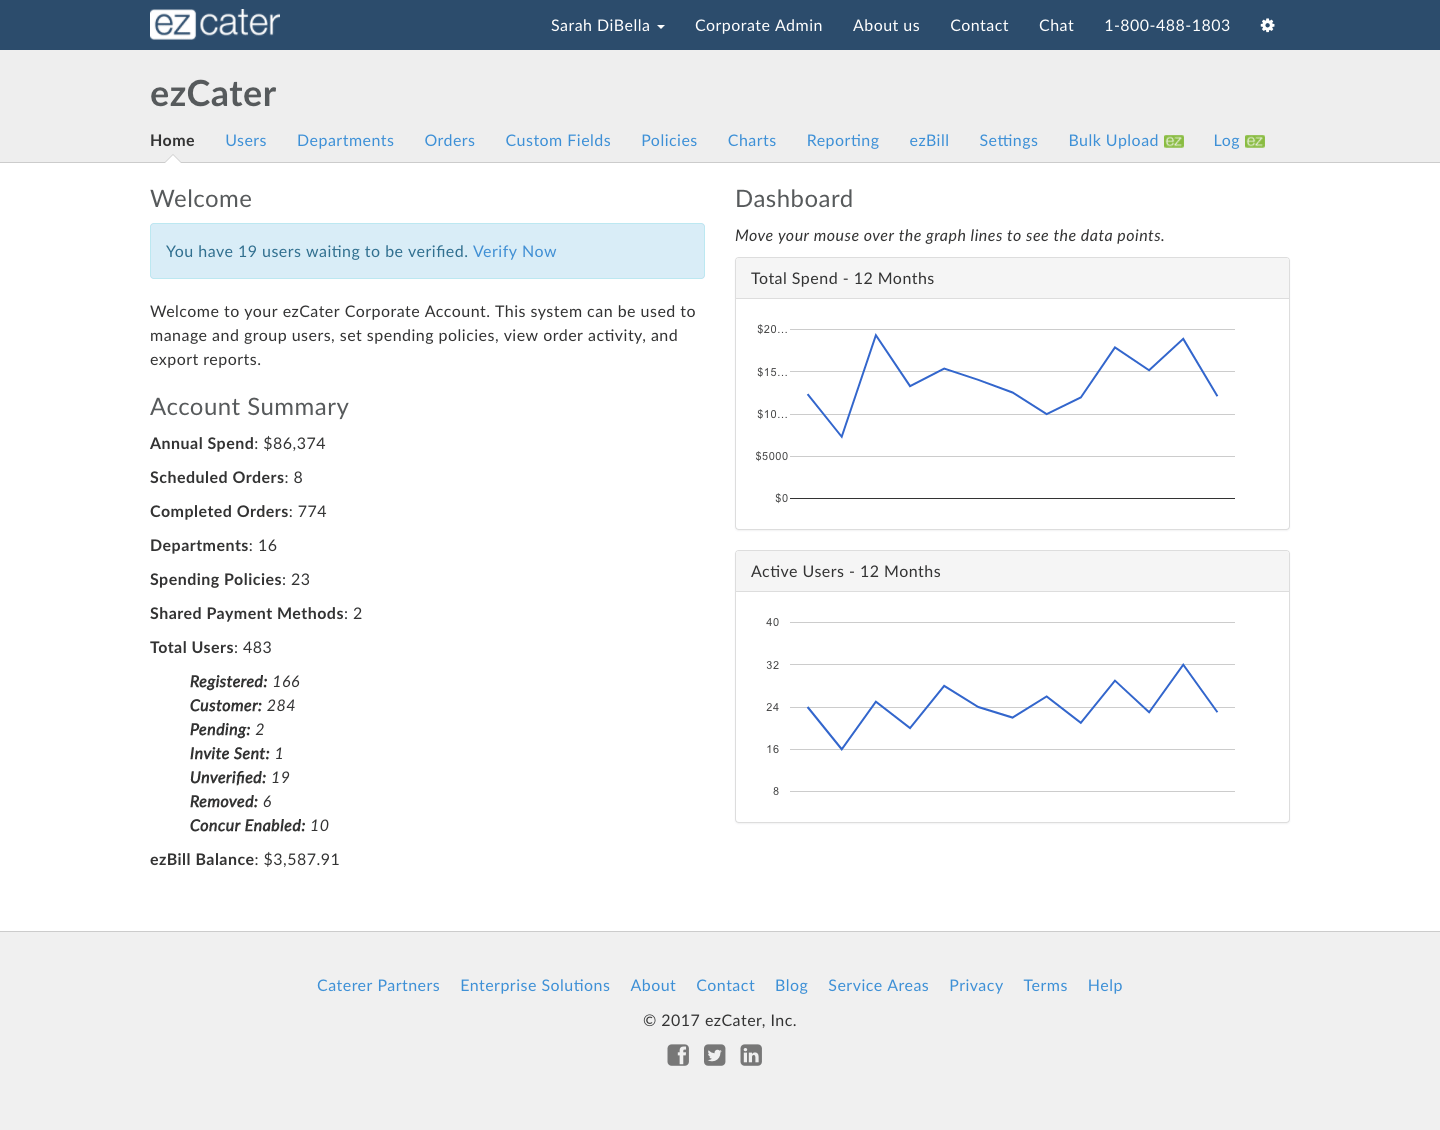Screen dimensions: 1440x1130
Task: Click the Scheduled Orders: 8 line
Action: point(226,478)
